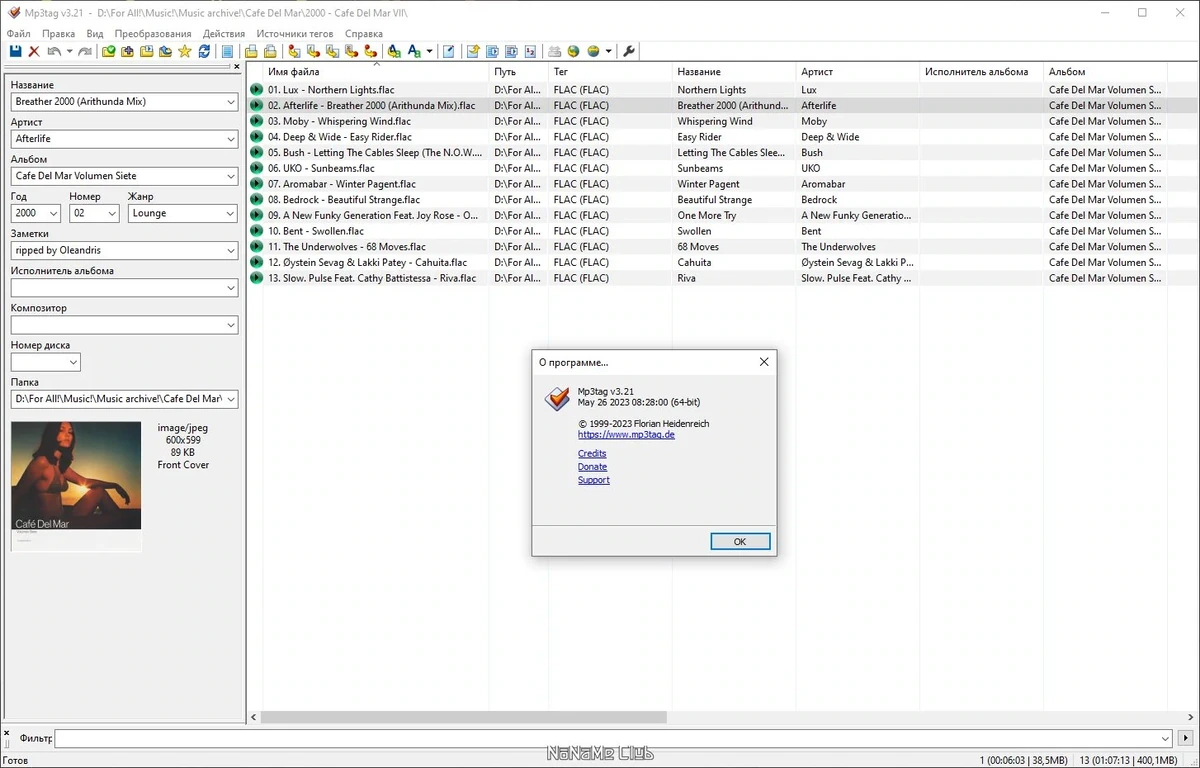Convert Tag to Tag

[369, 51]
